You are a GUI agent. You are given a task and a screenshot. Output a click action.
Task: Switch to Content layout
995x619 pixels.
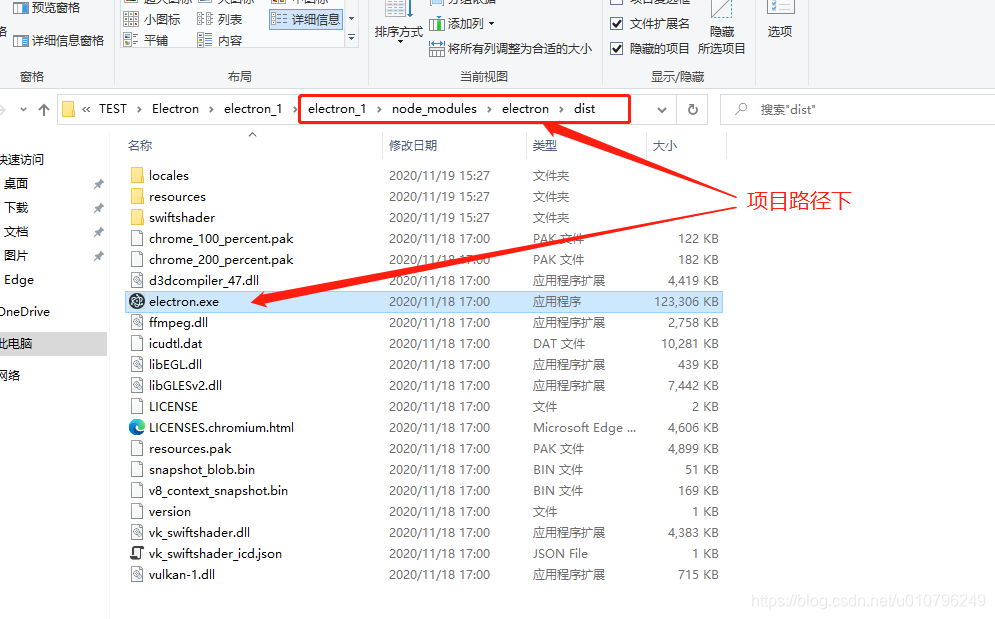220,40
